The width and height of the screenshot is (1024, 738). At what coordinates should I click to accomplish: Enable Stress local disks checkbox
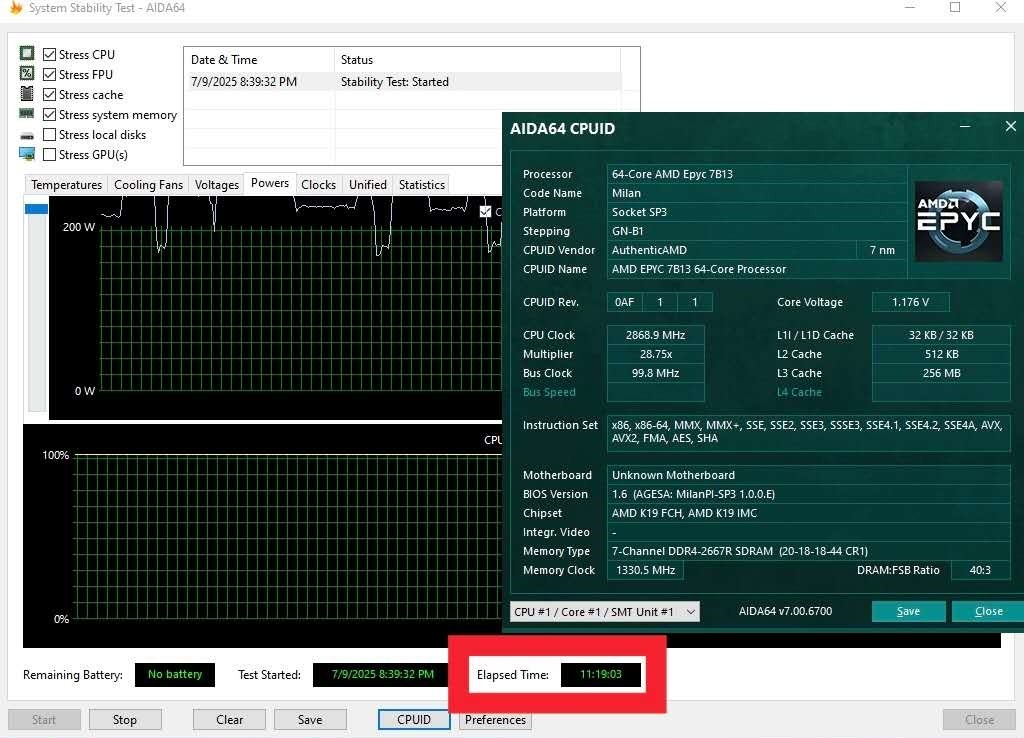click(x=49, y=135)
